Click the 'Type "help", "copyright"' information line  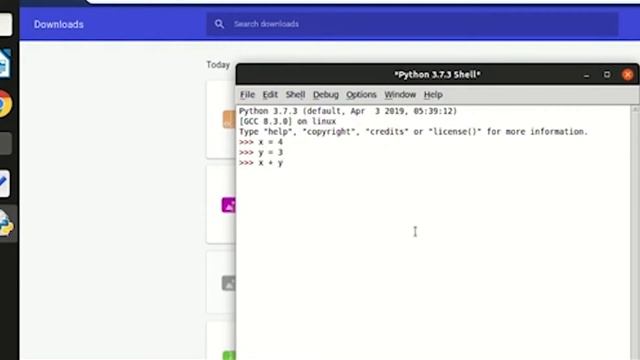click(x=413, y=132)
